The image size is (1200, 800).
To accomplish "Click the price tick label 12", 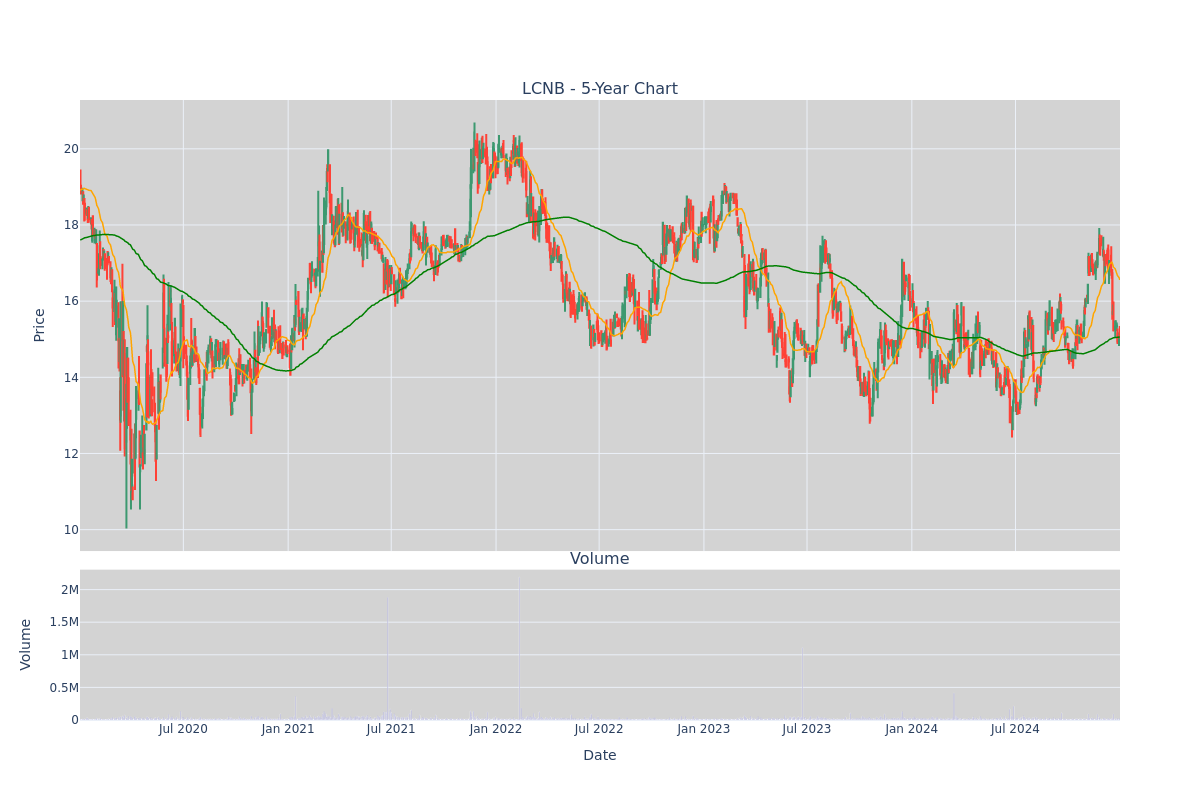I will point(71,454).
